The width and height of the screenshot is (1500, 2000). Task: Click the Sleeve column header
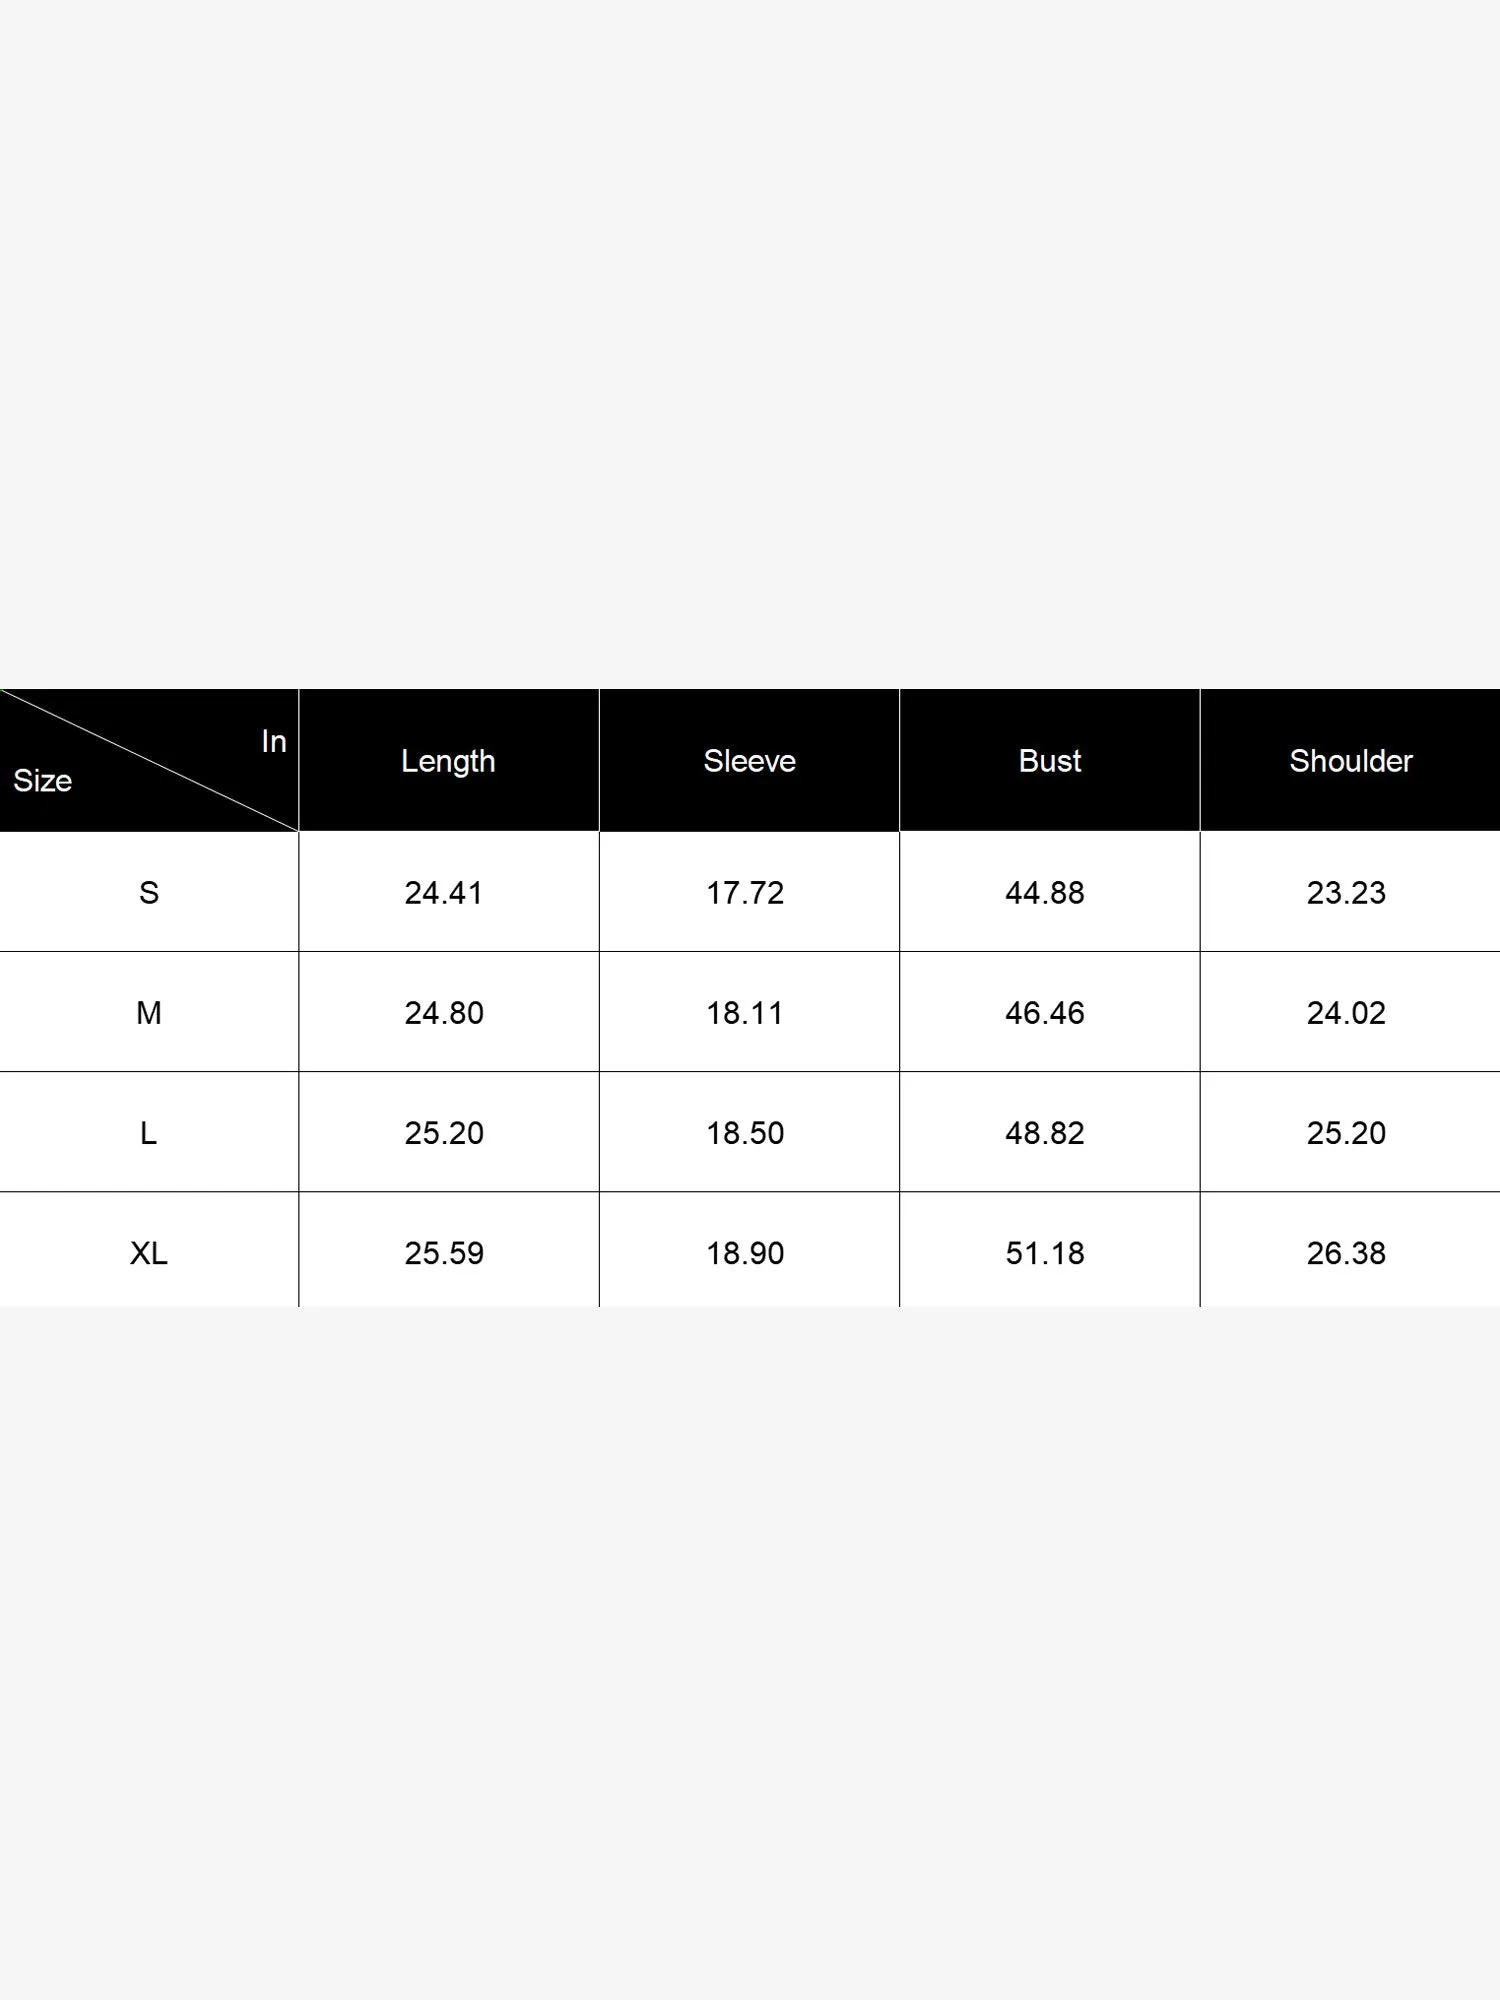pyautogui.click(x=749, y=761)
